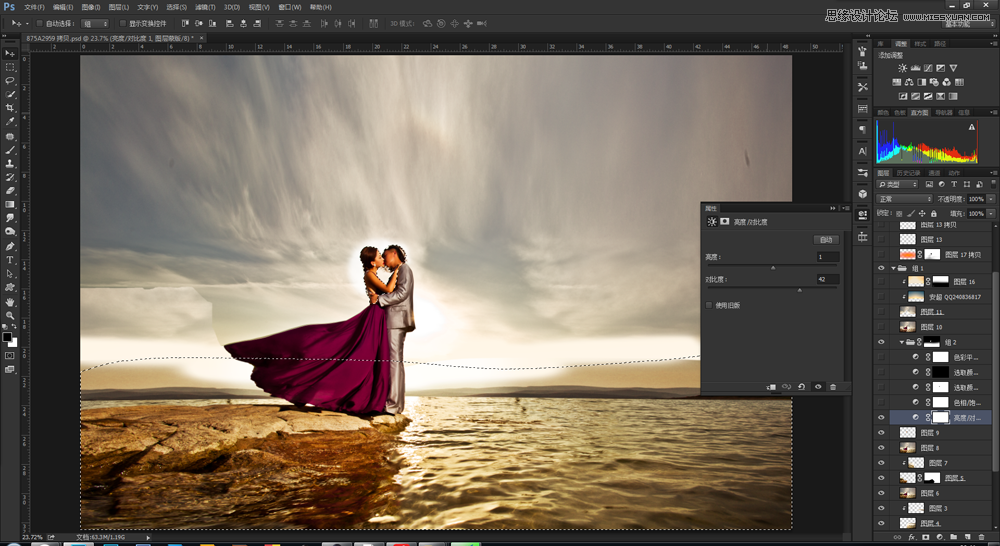Image resolution: width=1000 pixels, height=546 pixels.
Task: Collapse the 组 1 group triangle
Action: pyautogui.click(x=893, y=269)
